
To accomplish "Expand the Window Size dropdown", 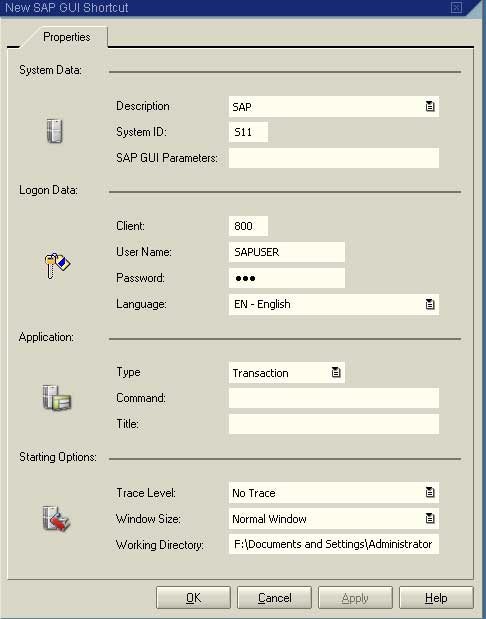I will click(x=430, y=518).
